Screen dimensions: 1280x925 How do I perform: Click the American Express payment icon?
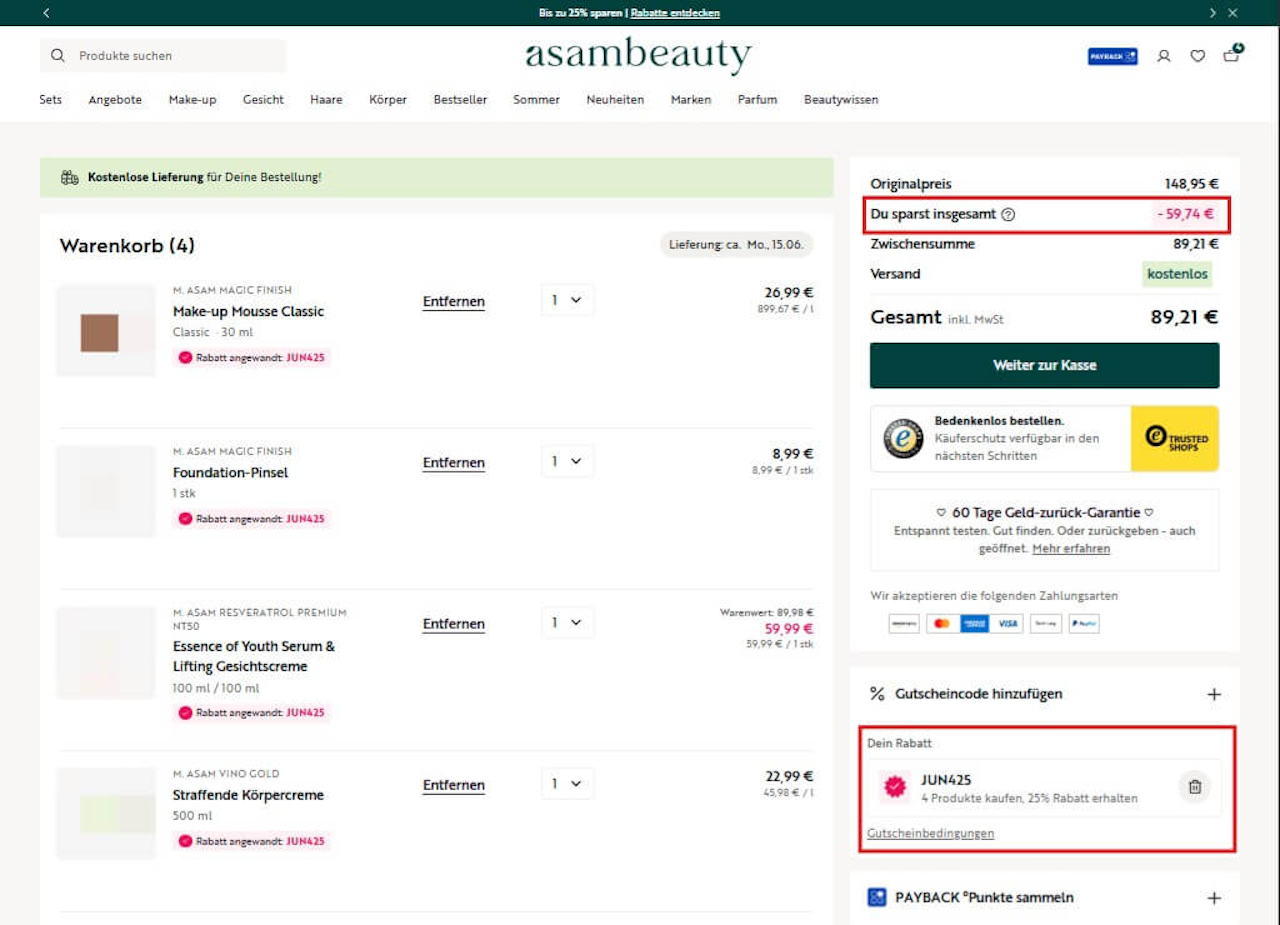click(x=974, y=624)
